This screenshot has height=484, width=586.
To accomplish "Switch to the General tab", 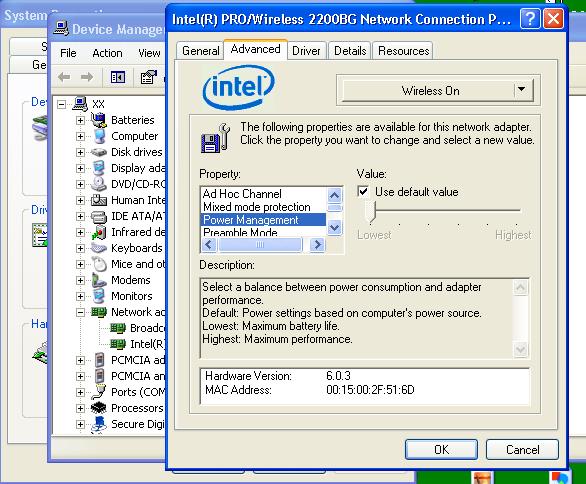I will pyautogui.click(x=200, y=50).
